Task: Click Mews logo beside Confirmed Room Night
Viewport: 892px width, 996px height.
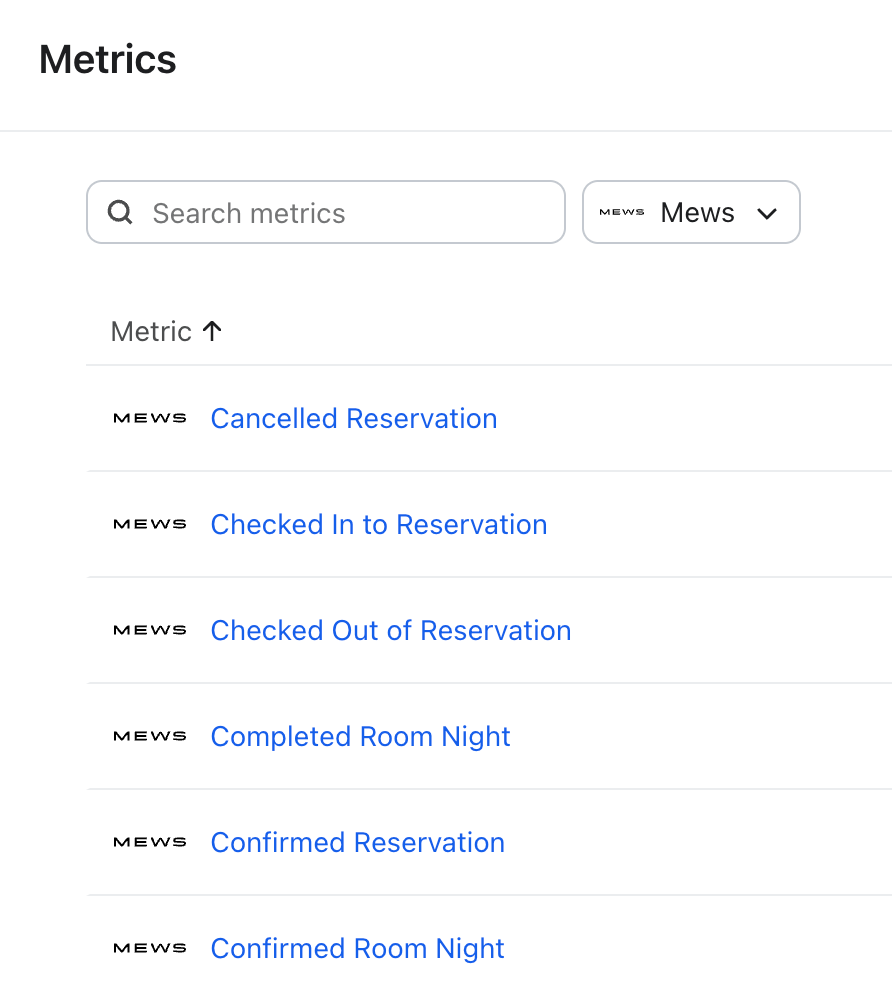Action: point(150,949)
